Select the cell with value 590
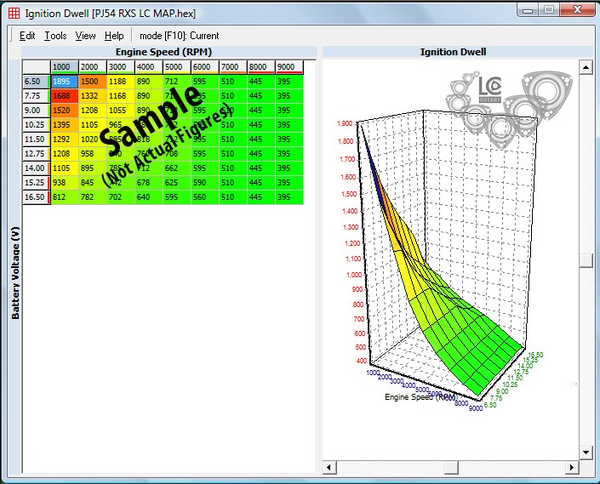600x484 pixels. [205, 183]
